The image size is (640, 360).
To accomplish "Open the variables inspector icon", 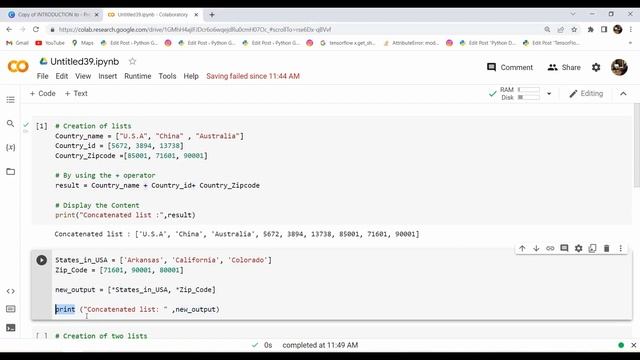I will point(11,147).
